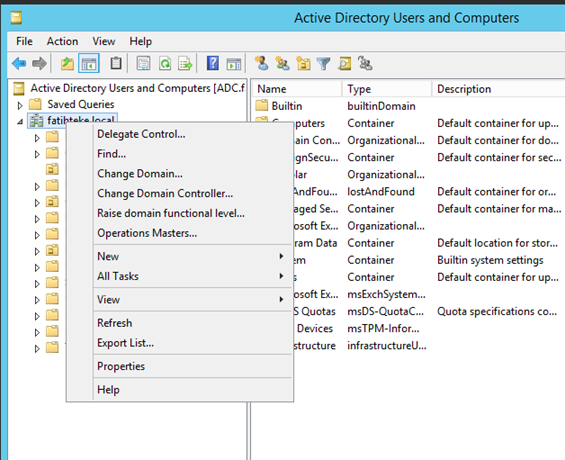Click Default container for ma... description

(499, 209)
